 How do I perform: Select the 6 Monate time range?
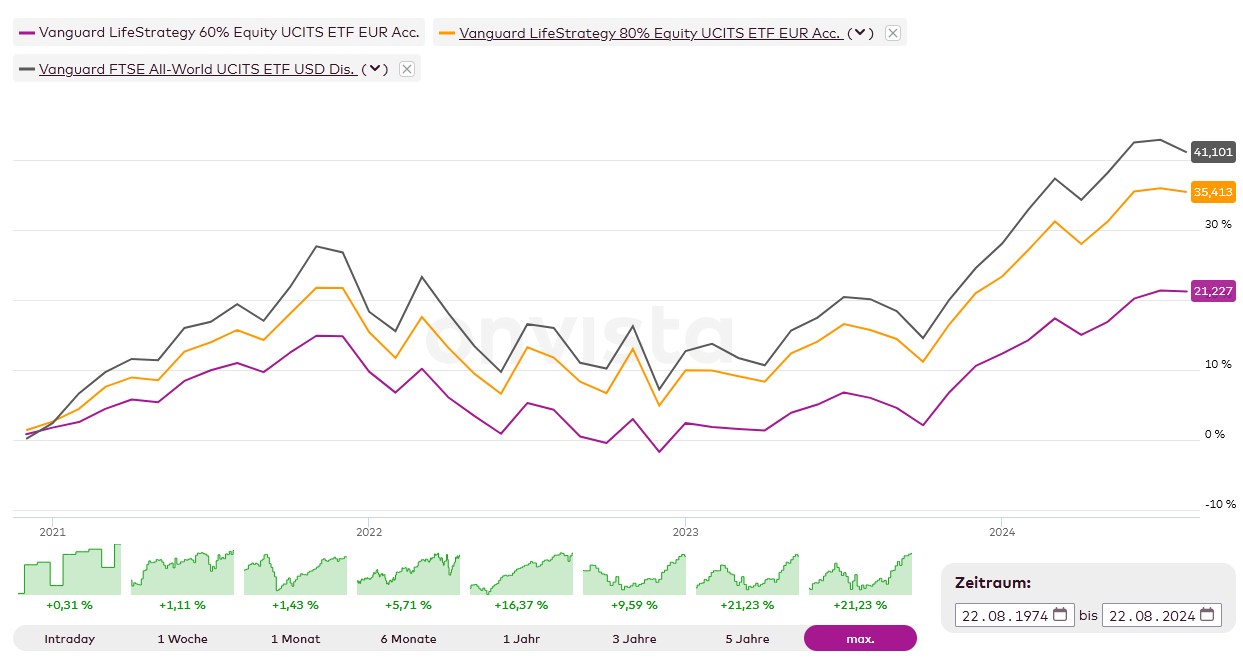coord(408,639)
